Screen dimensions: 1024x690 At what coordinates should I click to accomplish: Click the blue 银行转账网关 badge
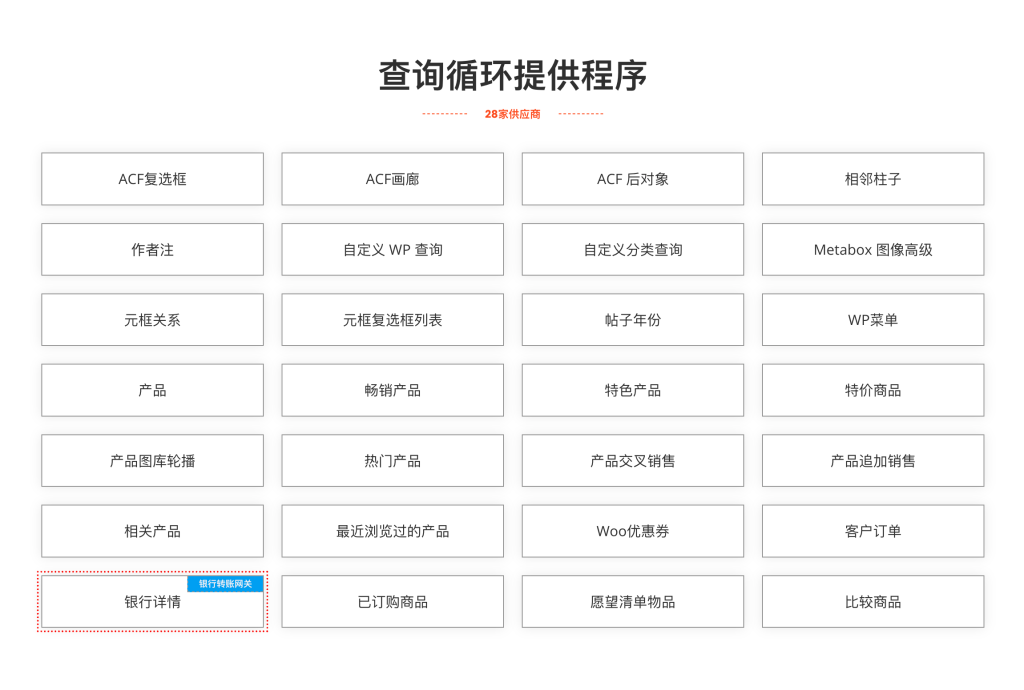pos(225,584)
